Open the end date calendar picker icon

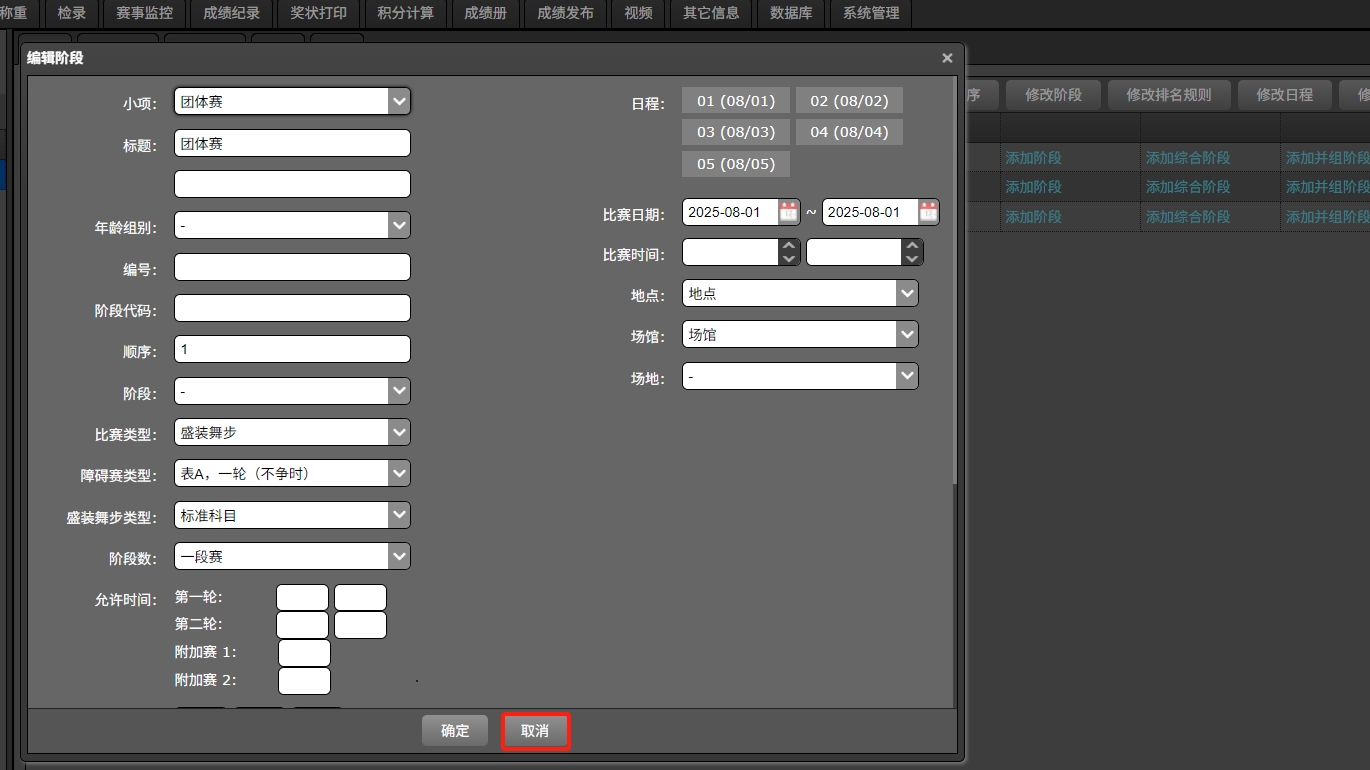click(929, 212)
